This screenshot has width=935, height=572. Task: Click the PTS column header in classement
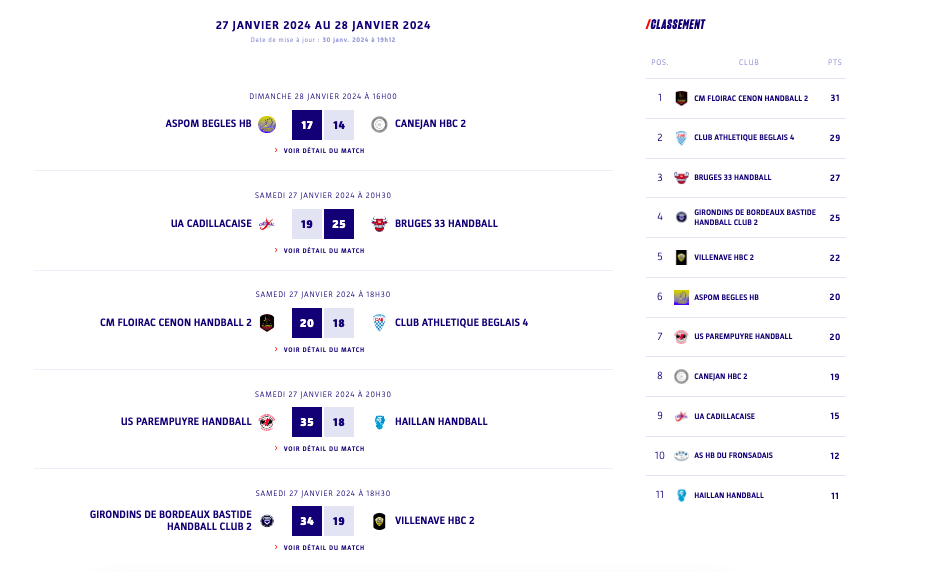[835, 62]
